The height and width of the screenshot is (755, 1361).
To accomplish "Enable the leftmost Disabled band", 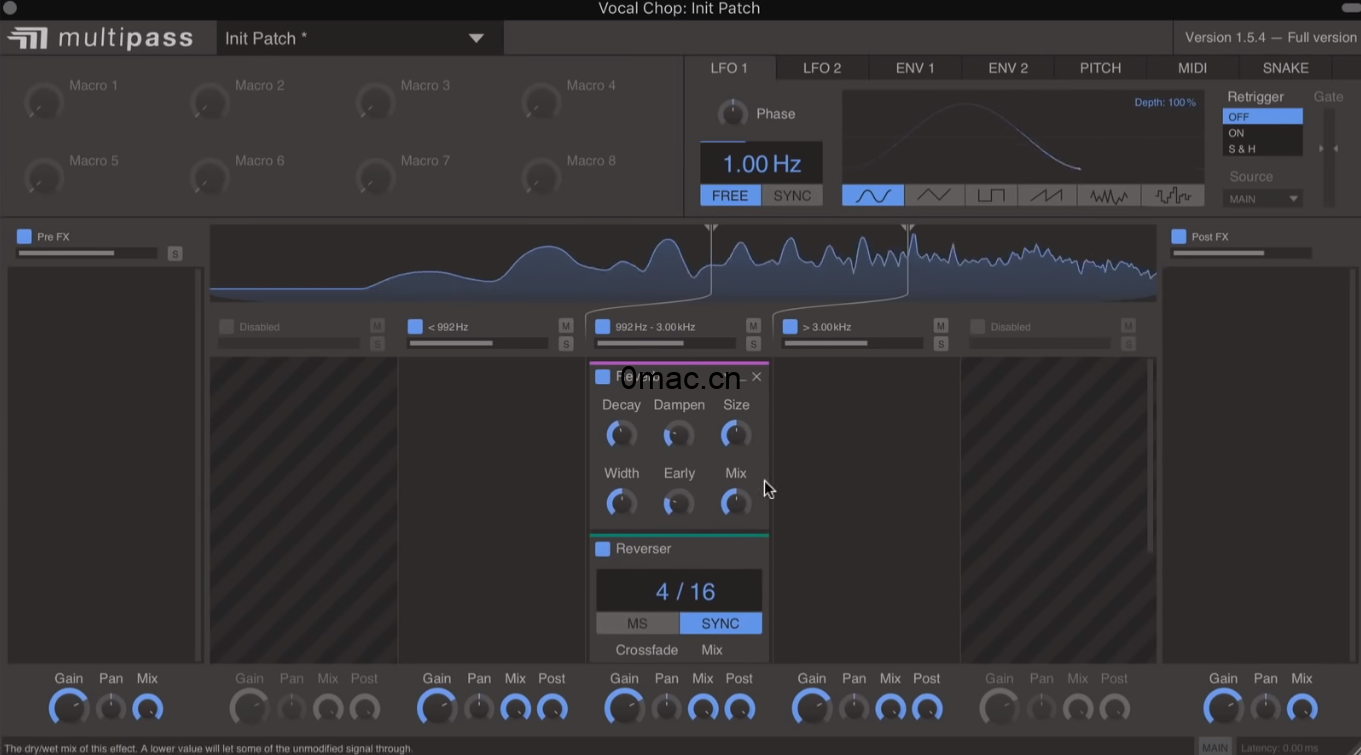I will point(227,327).
